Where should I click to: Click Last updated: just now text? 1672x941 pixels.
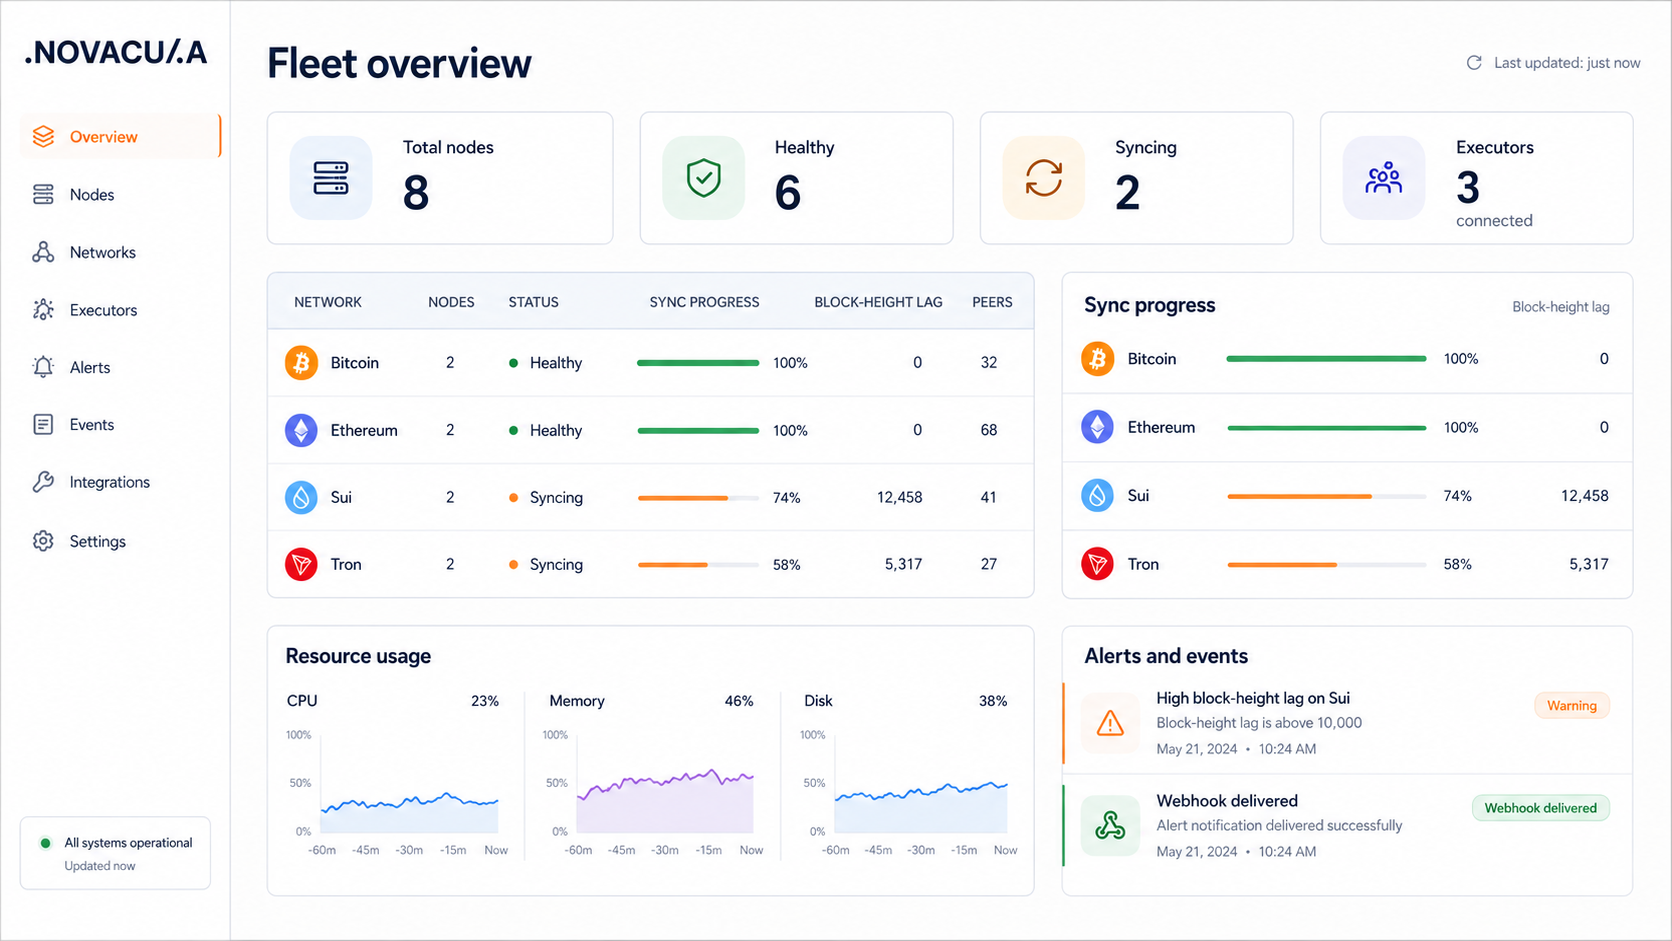1567,63
